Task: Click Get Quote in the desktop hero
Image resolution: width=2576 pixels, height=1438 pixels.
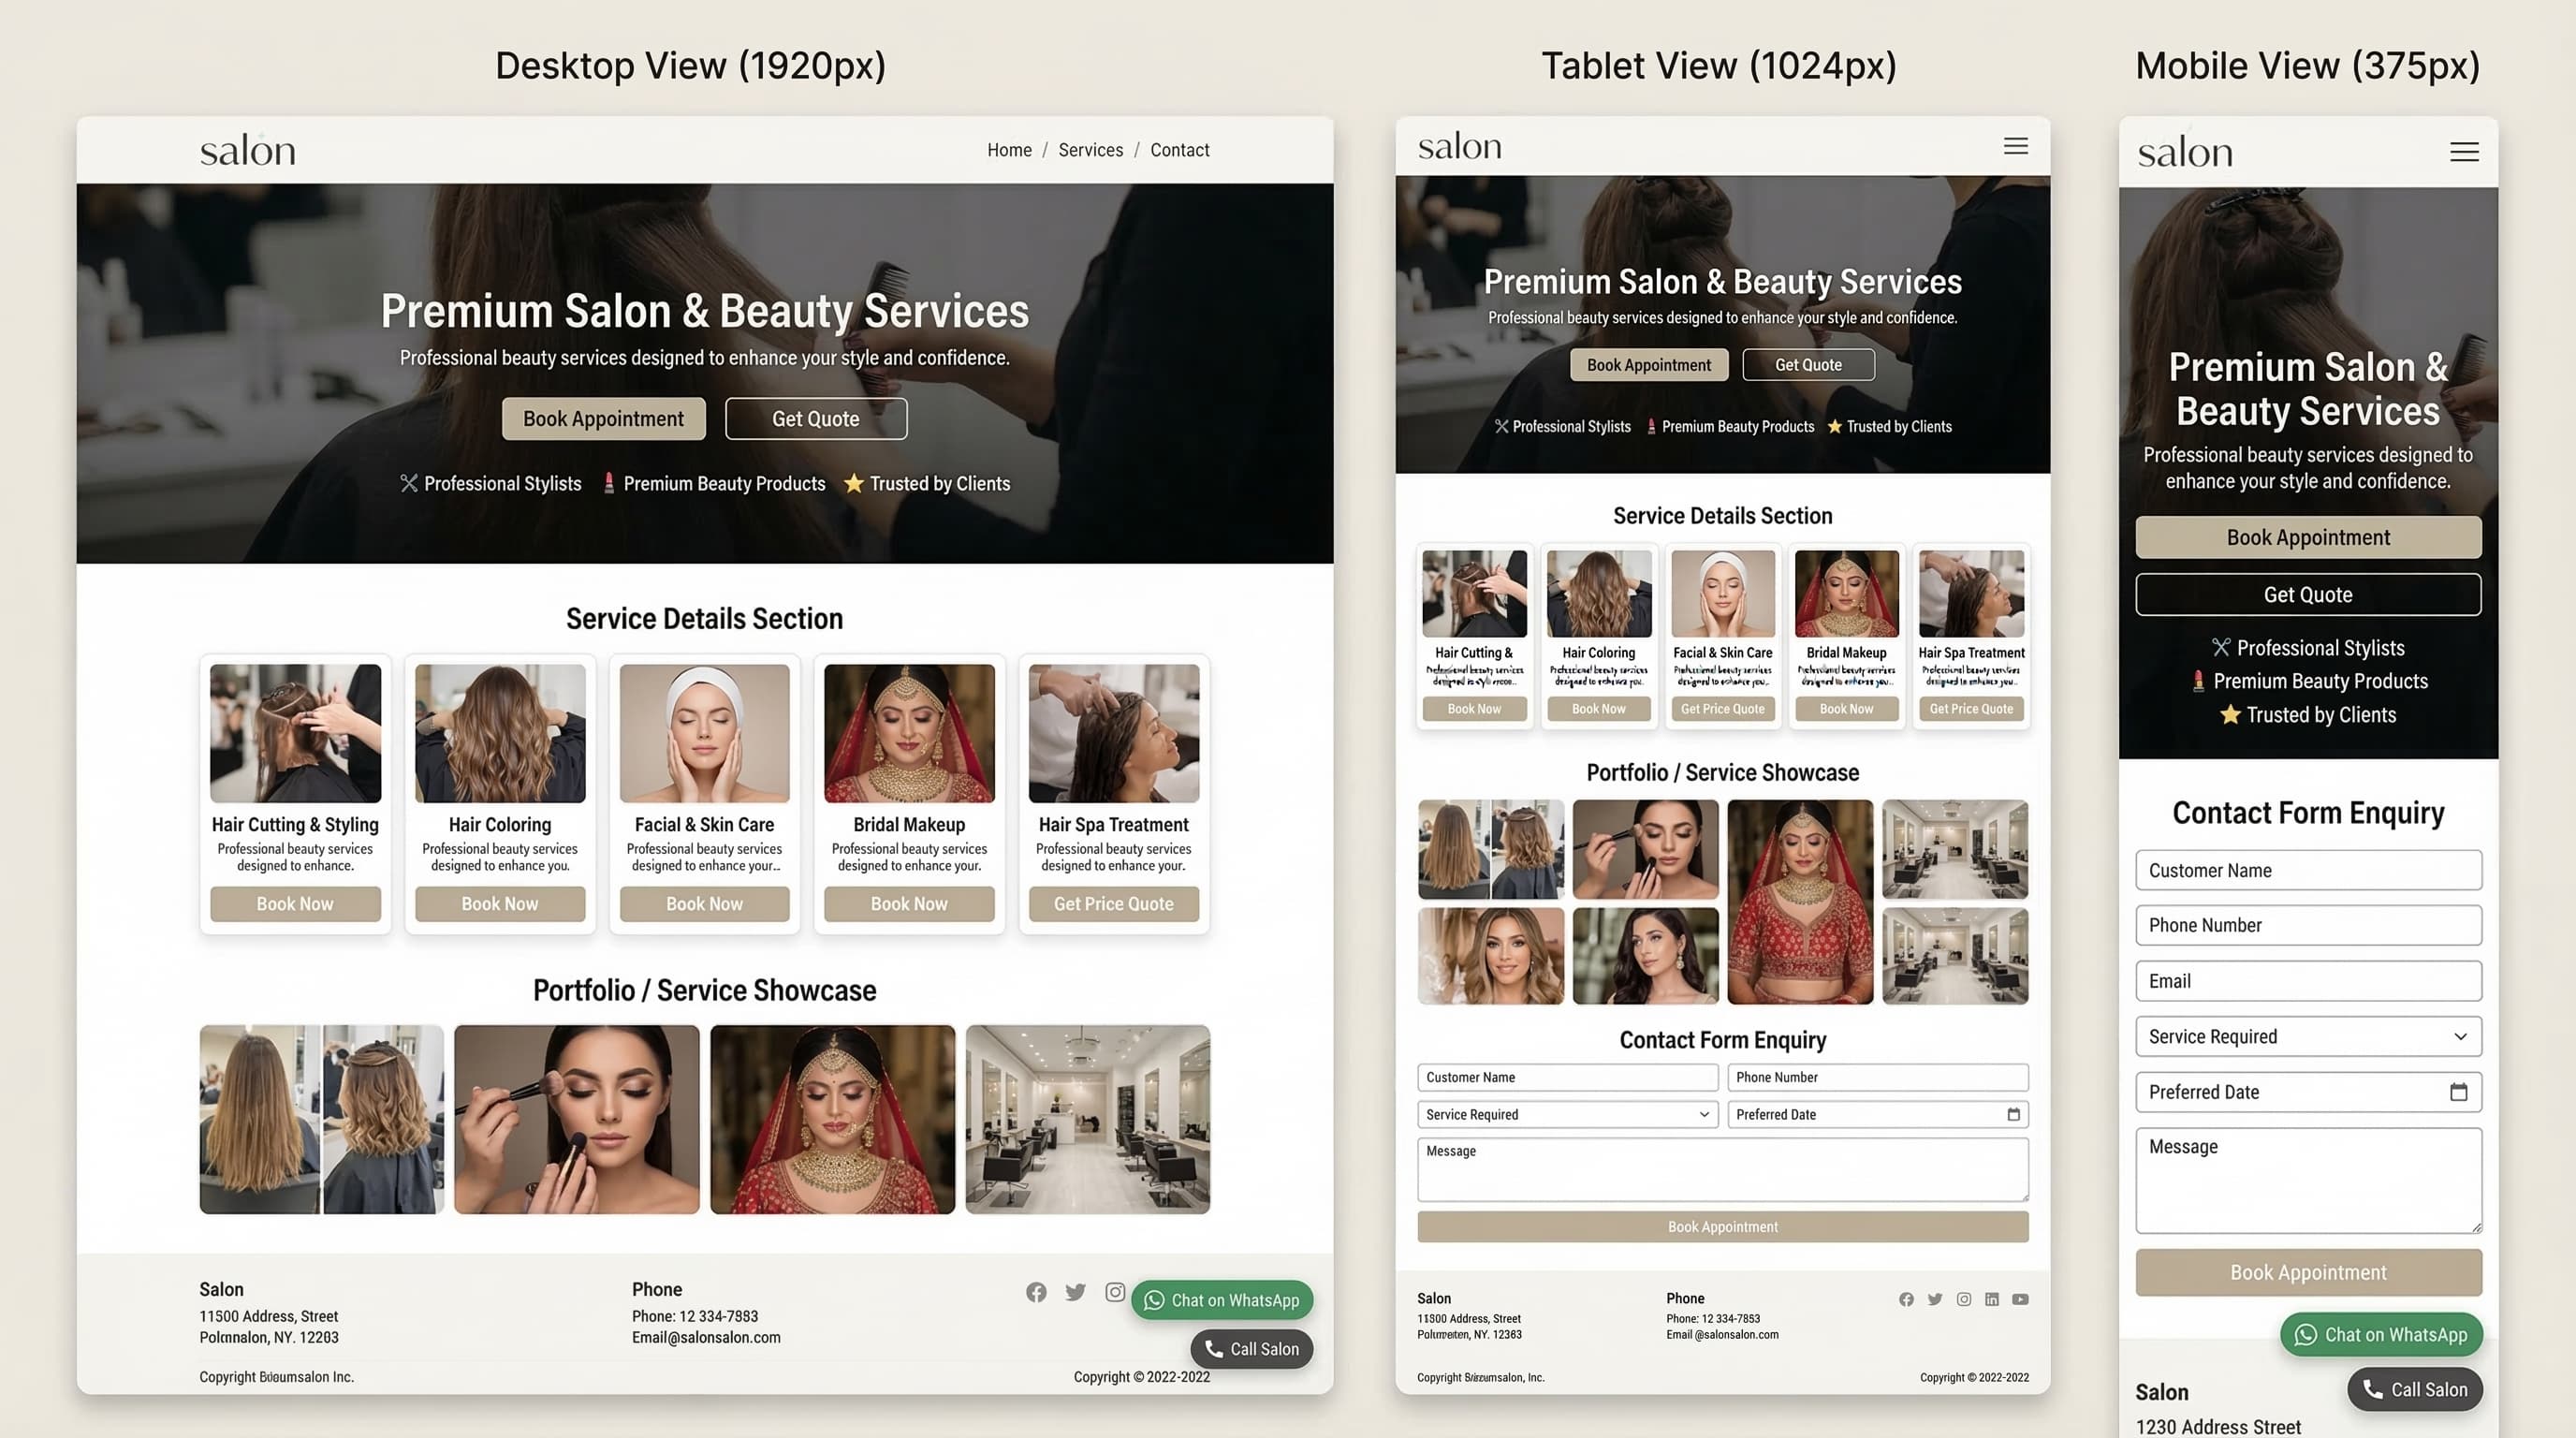Action: pos(816,418)
